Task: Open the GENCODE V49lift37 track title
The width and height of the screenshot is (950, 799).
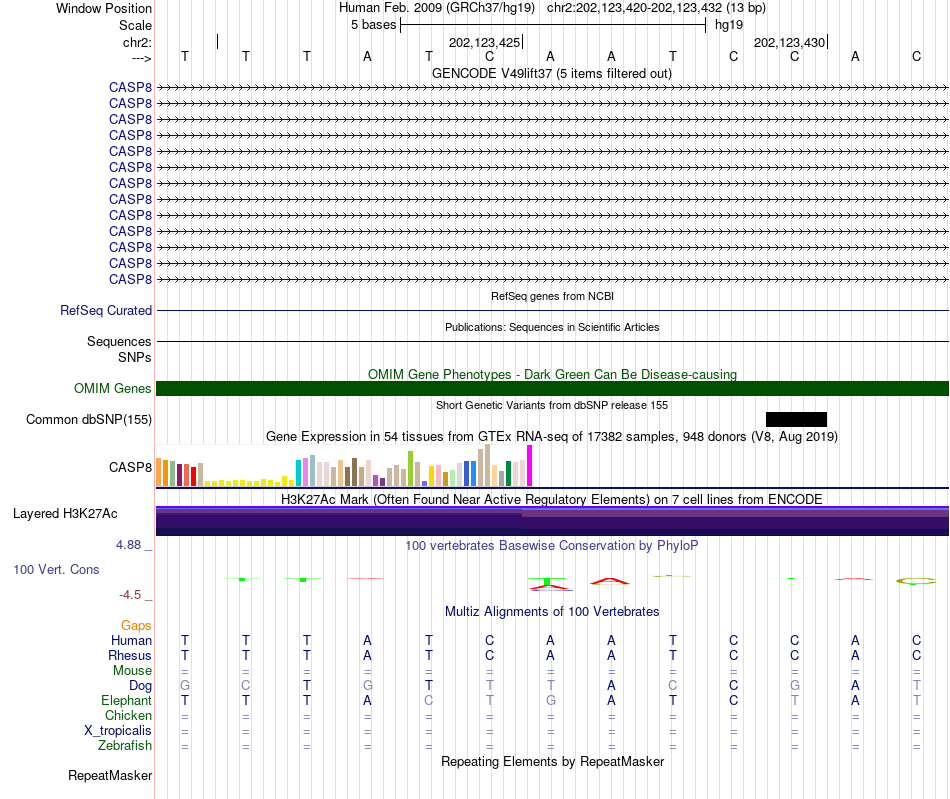Action: tap(551, 73)
